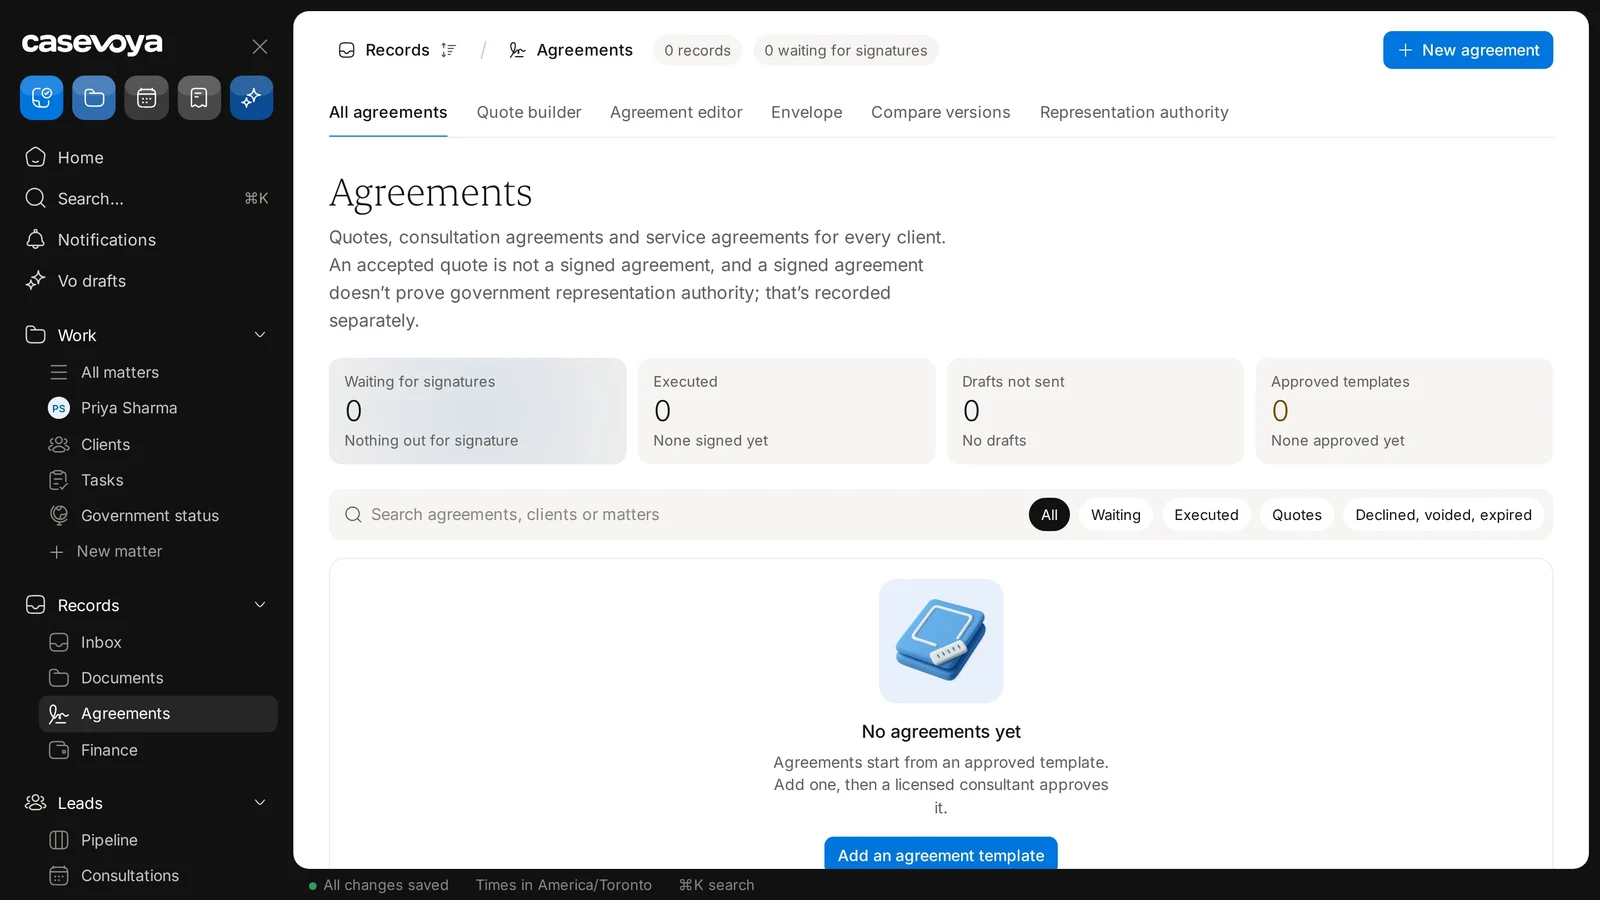Open the calendar quick icon
The height and width of the screenshot is (900, 1600).
pyautogui.click(x=147, y=98)
